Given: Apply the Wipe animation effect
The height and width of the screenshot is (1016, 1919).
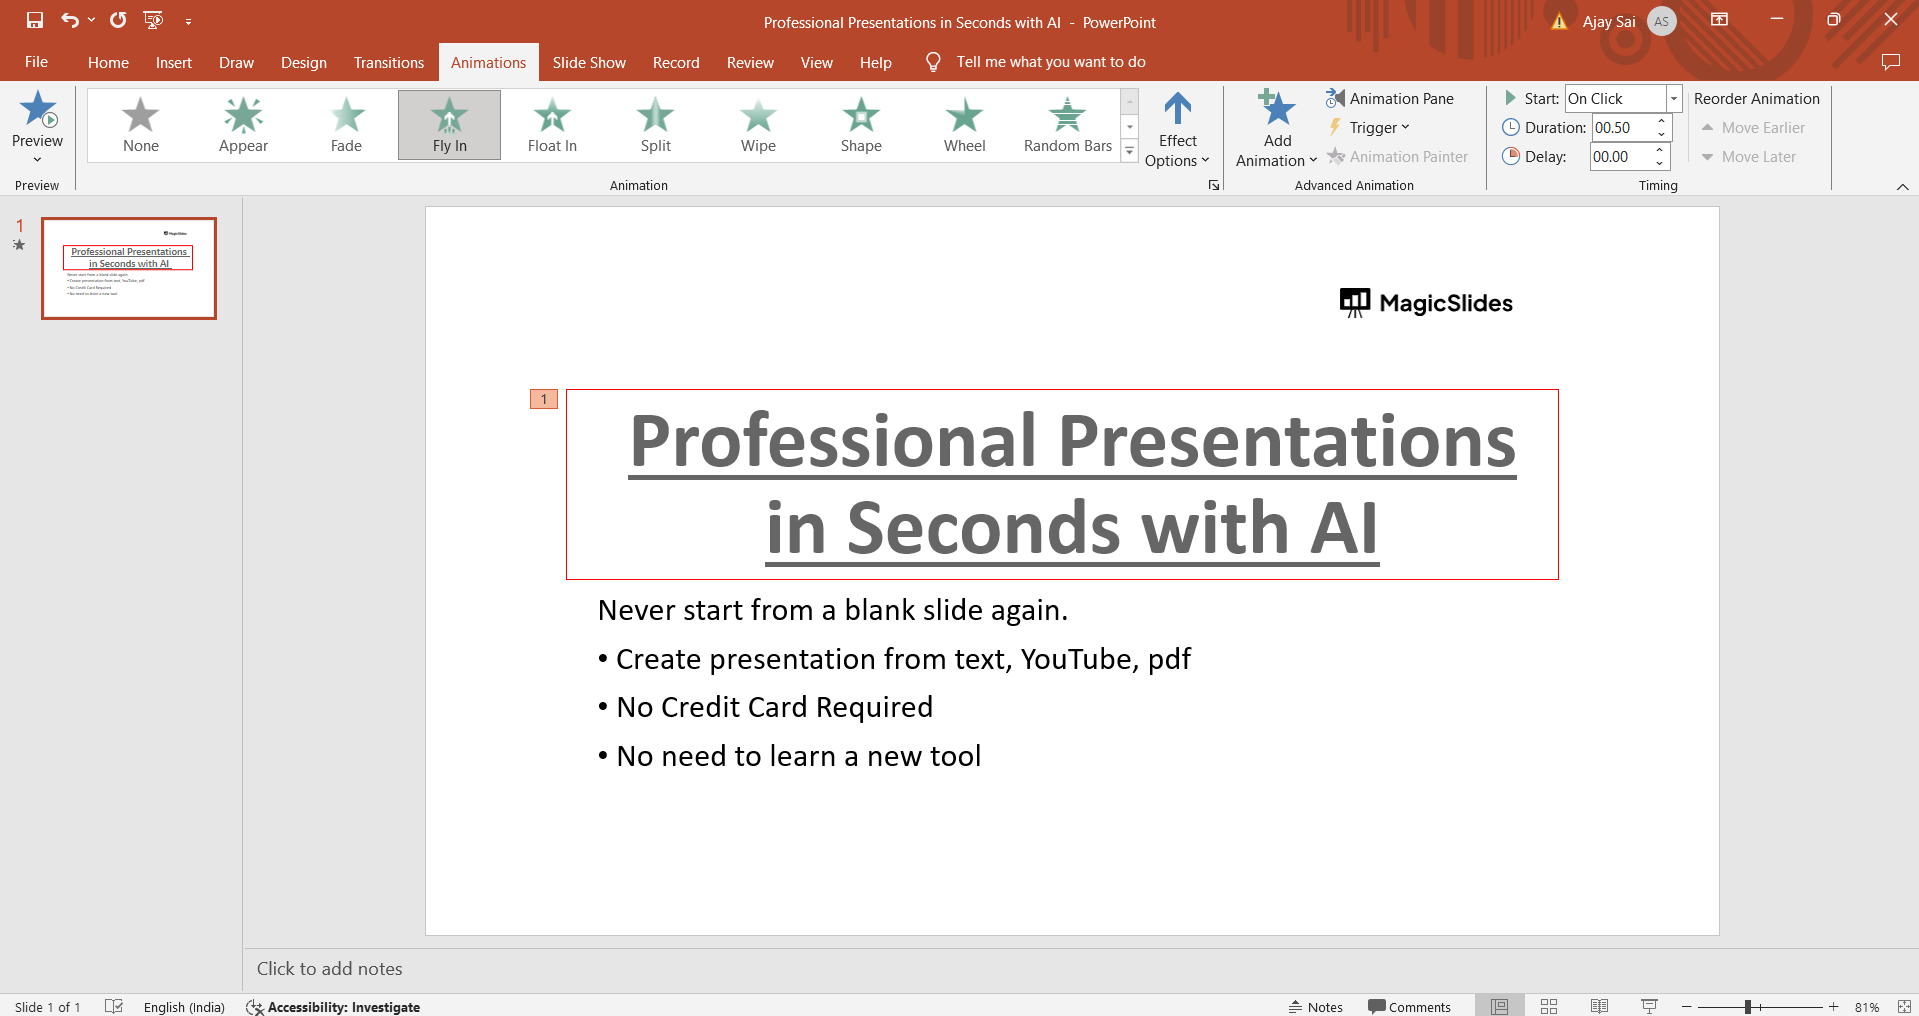Looking at the screenshot, I should [x=758, y=125].
